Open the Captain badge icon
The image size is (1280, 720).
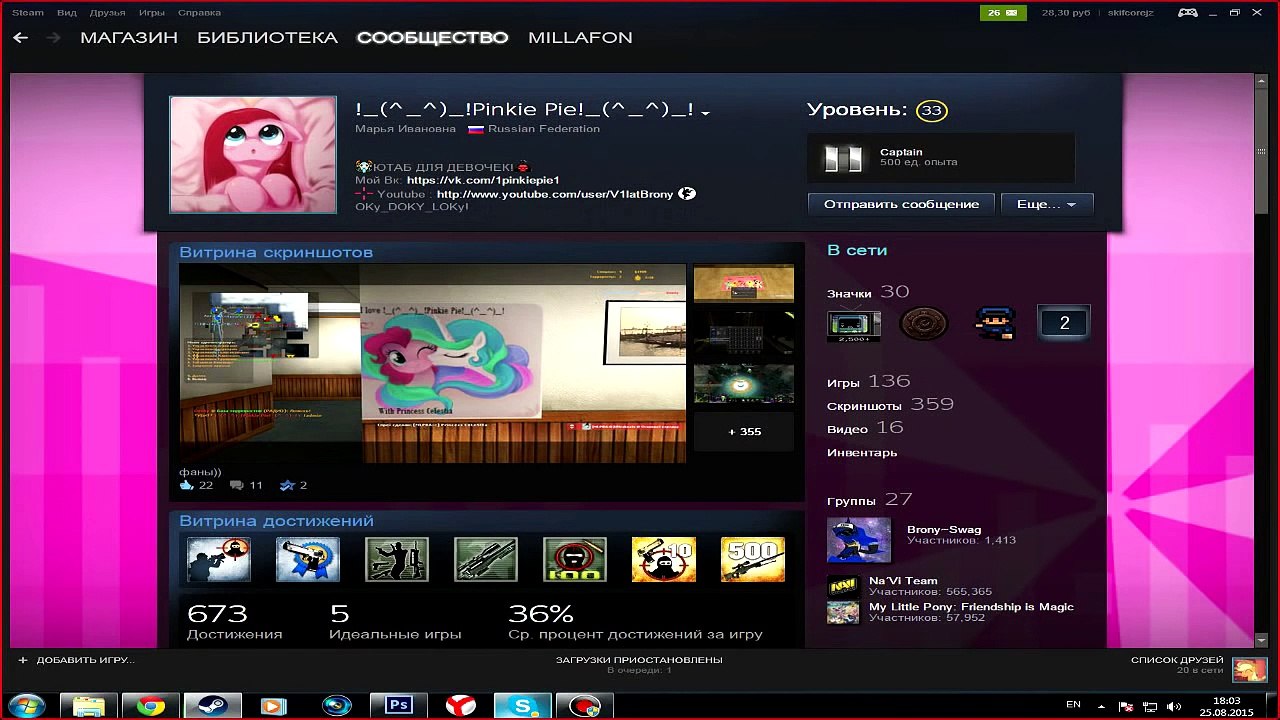click(x=842, y=158)
